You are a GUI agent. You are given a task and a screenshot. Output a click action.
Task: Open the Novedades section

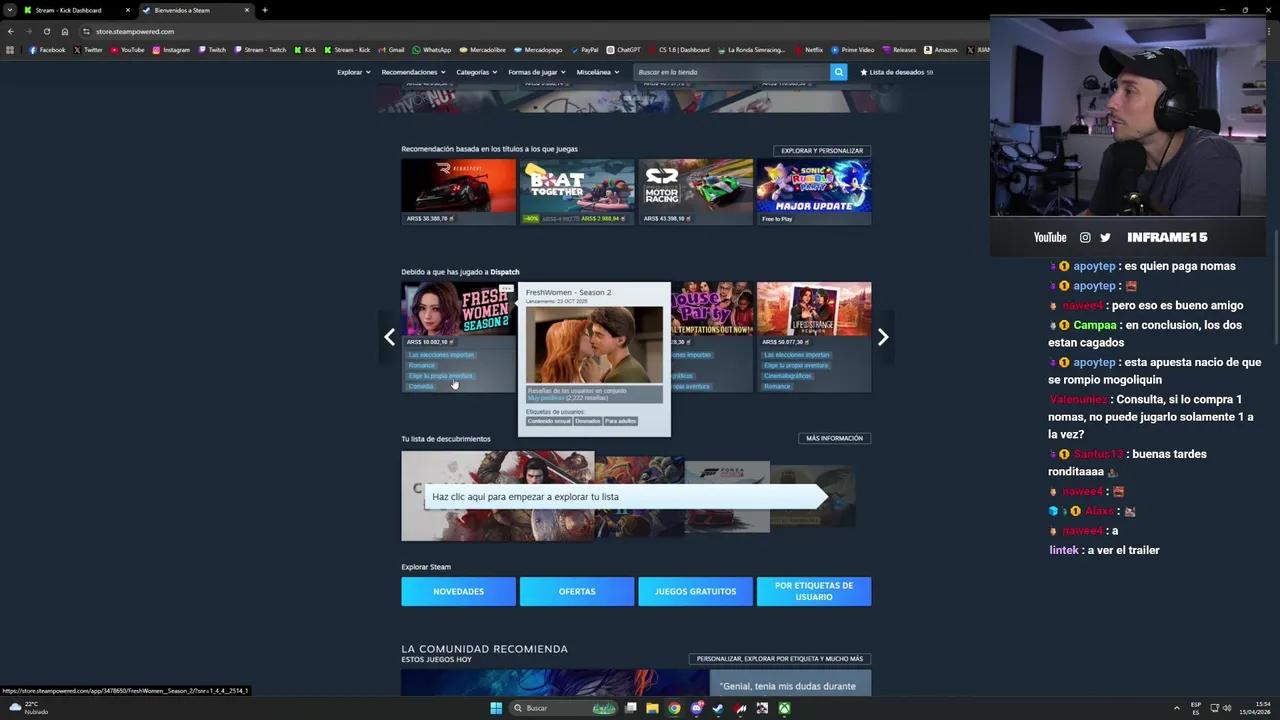coord(458,591)
